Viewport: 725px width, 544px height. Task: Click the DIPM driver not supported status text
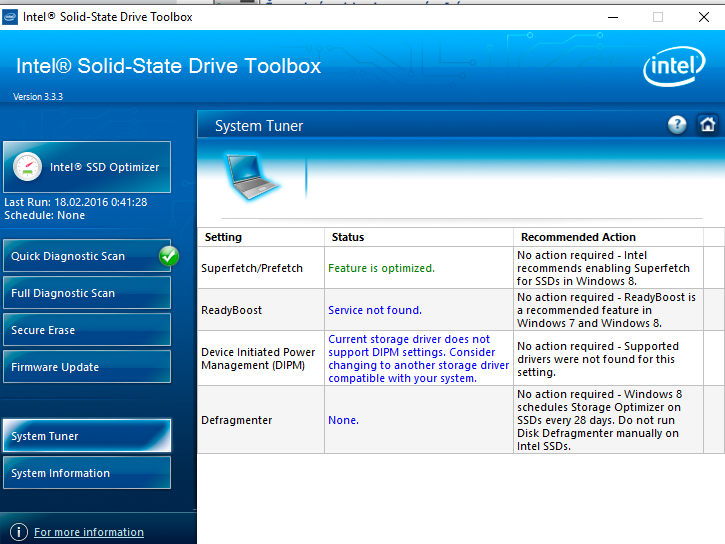point(418,359)
